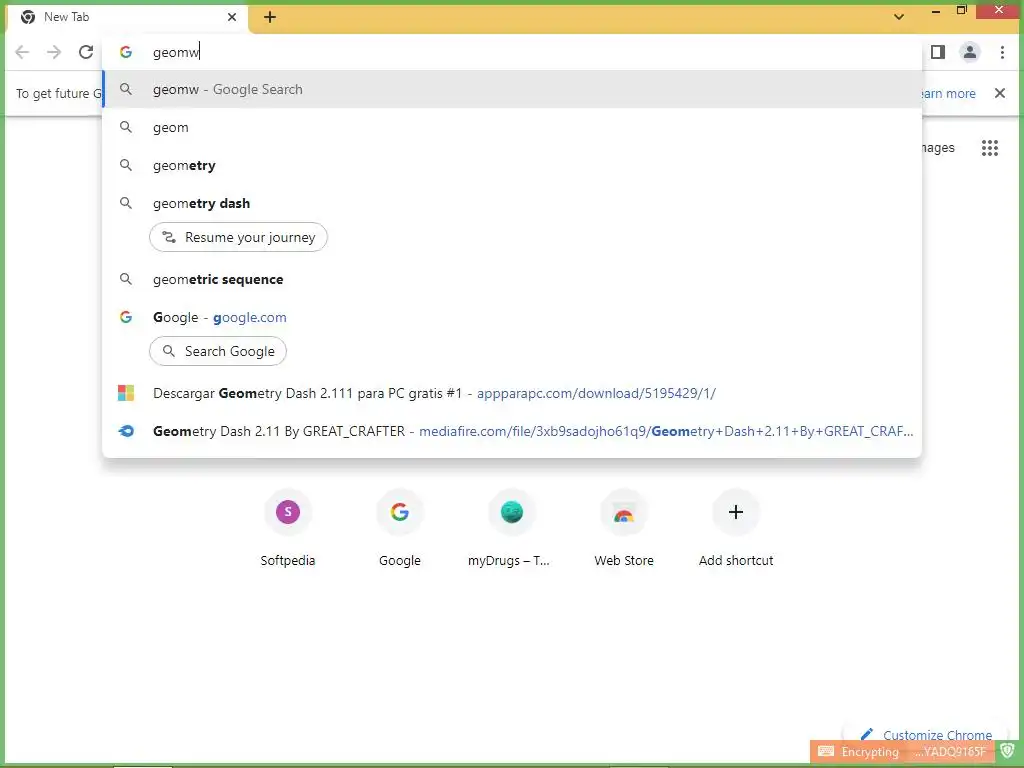Click the Customize Chrome button
Screen dimensions: 1024x768
pyautogui.click(x=926, y=735)
